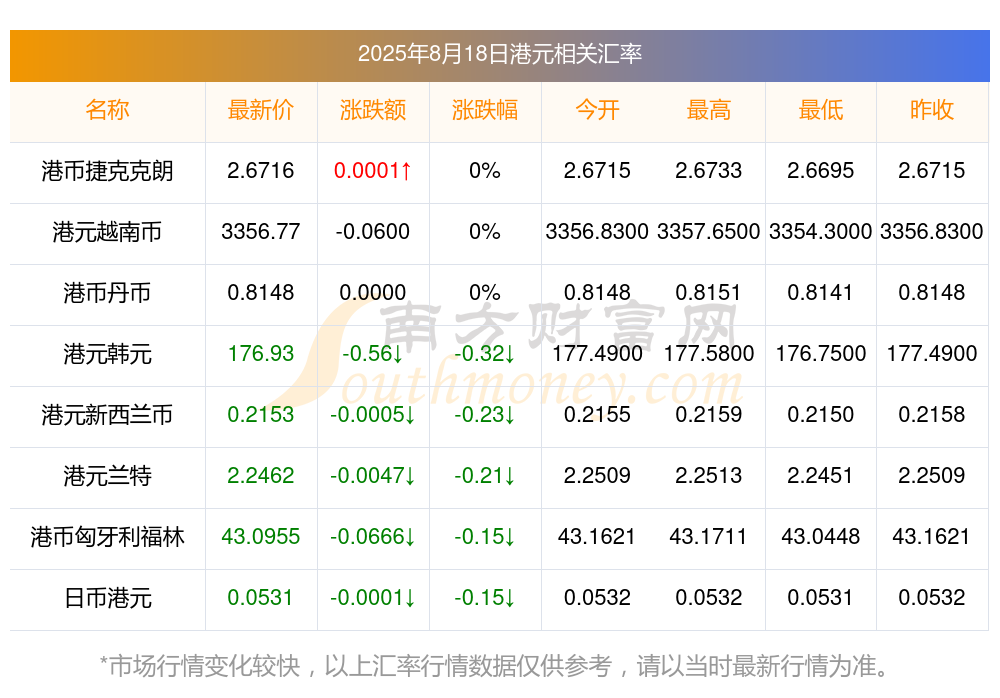This screenshot has width=1000, height=698.
Task: Click the 港币捷克克朗 row name
Action: [107, 171]
